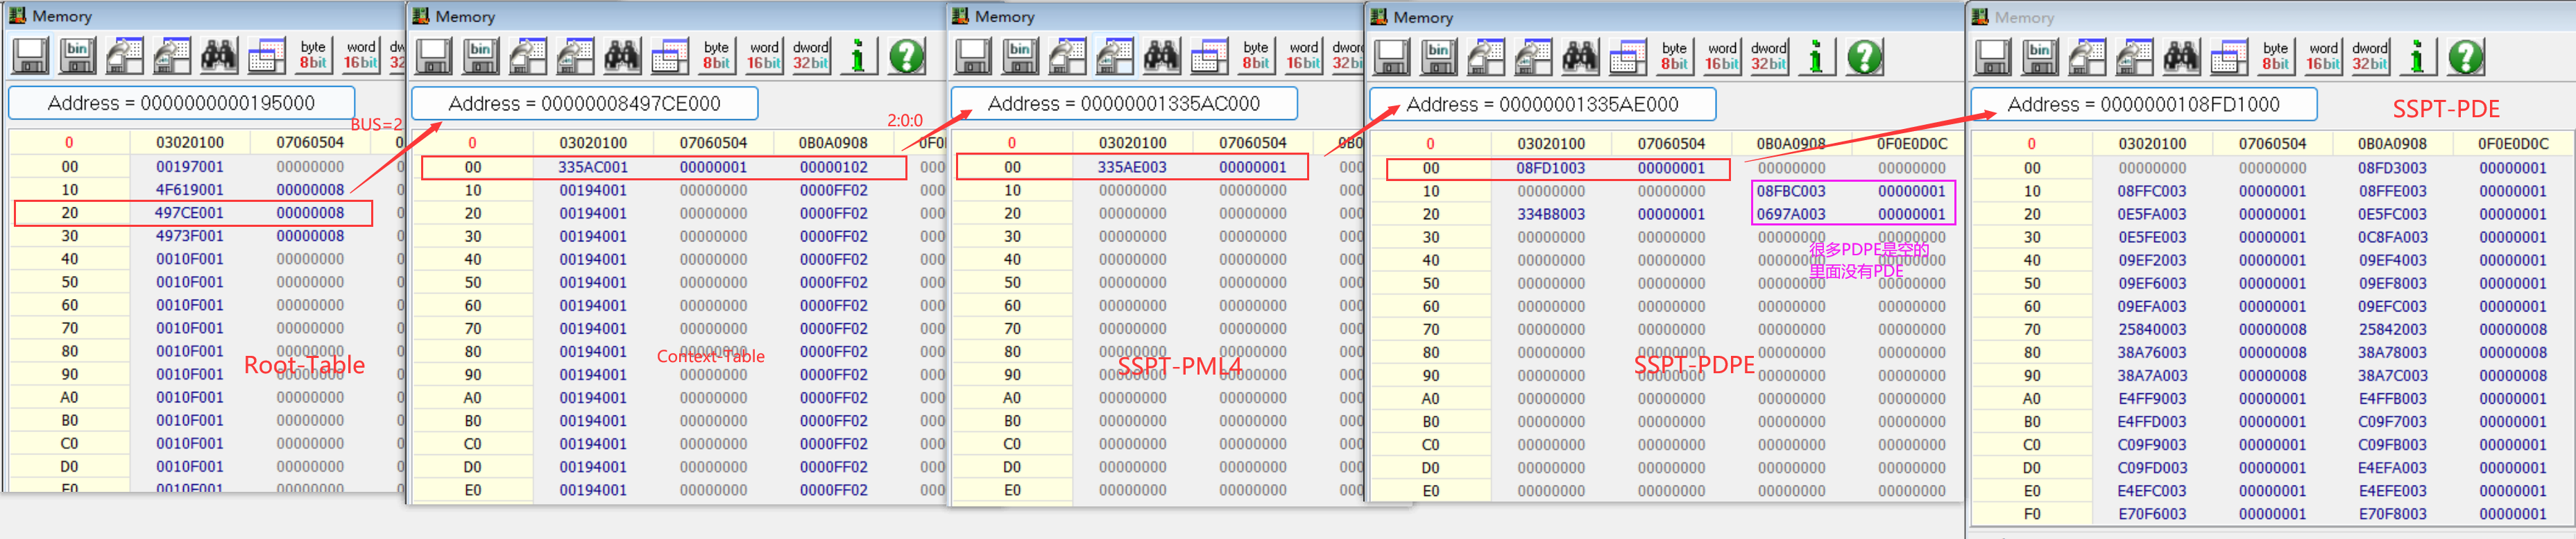The image size is (2576, 539).
Task: Open green Help question mark in the 0000000108FD1000 window
Action: click(x=2466, y=57)
